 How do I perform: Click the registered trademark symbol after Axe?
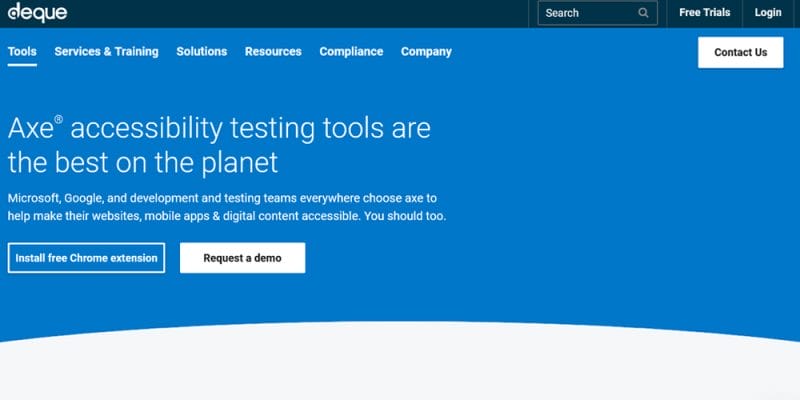point(59,119)
